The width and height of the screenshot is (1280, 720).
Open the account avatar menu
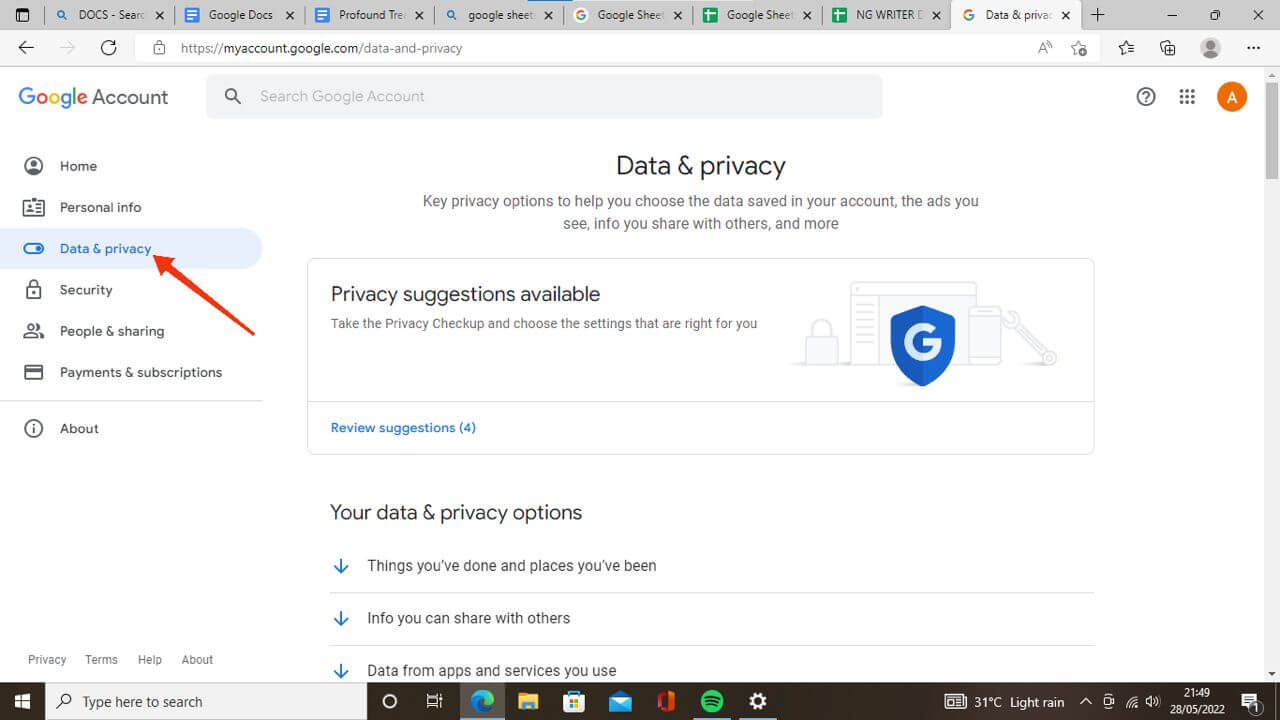[x=1231, y=96]
